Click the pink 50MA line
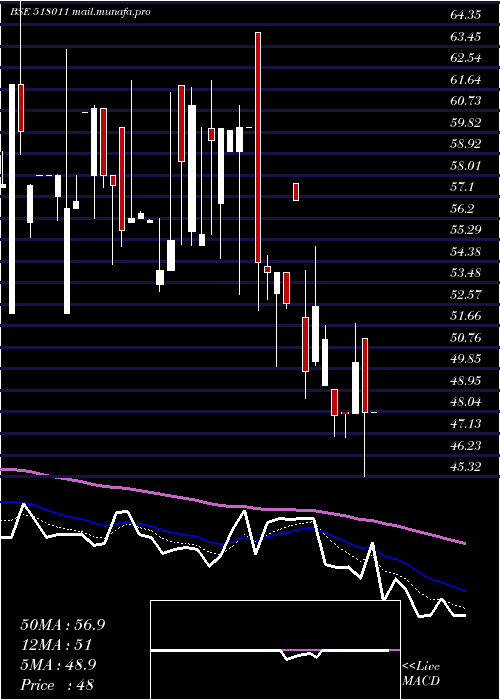The width and height of the screenshot is (500, 700). [232, 505]
